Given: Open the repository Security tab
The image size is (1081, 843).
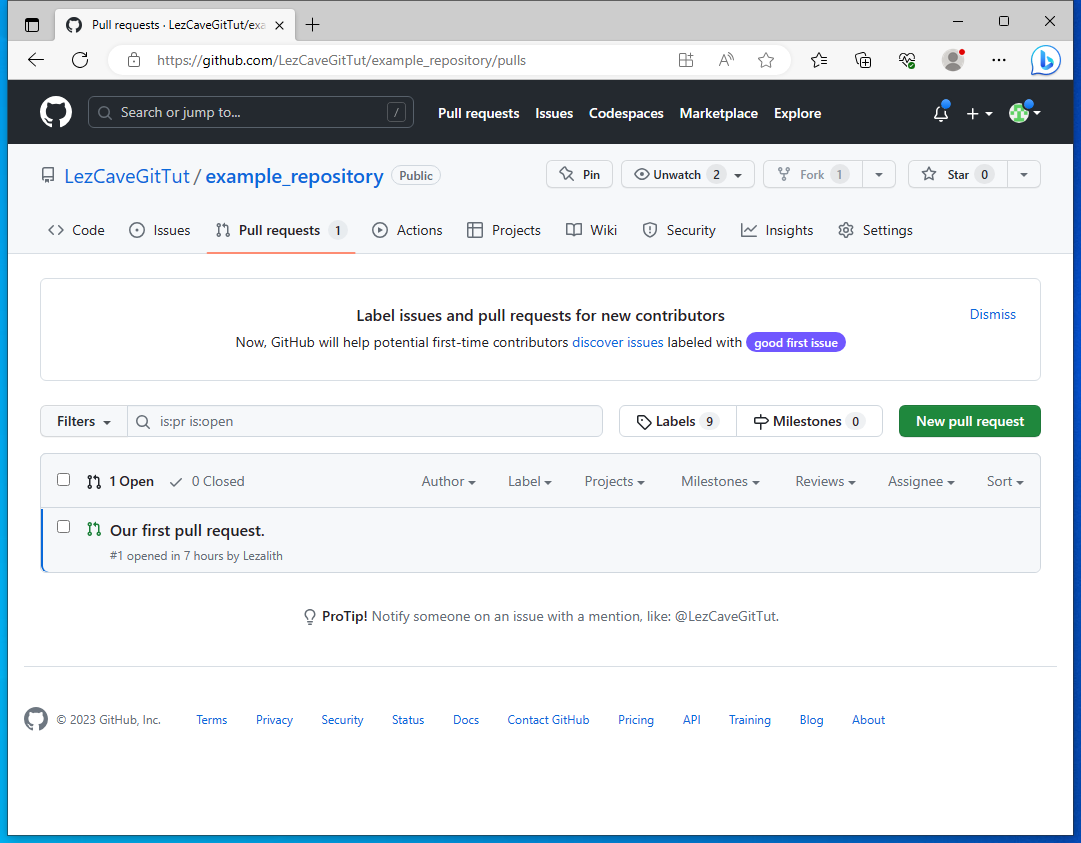Looking at the screenshot, I should 678,230.
